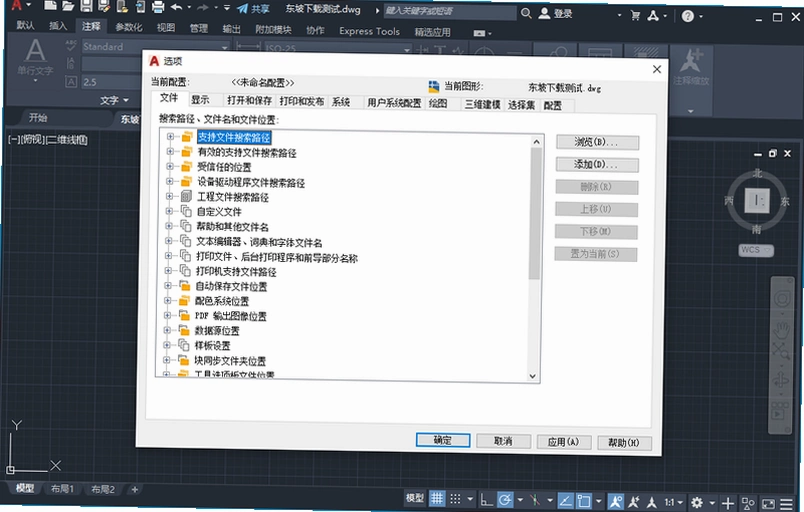Click the Plot printer icon in quick access toolbar

coord(158,7)
